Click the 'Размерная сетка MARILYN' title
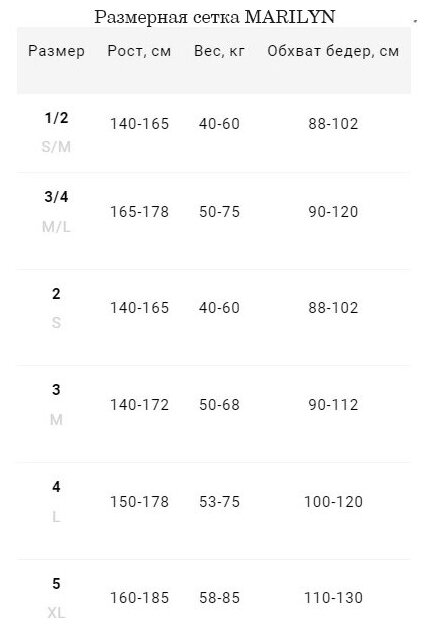The image size is (428, 630). click(215, 16)
